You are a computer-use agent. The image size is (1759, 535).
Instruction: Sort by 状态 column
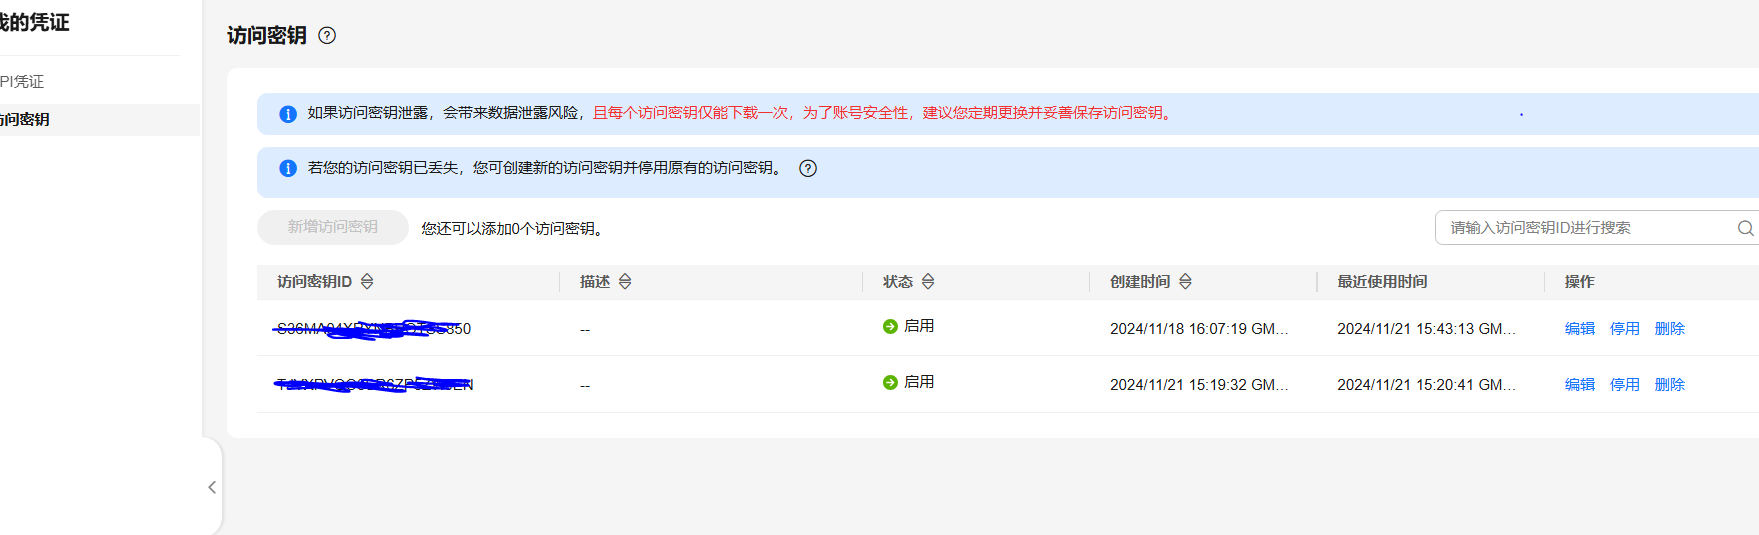click(x=928, y=282)
